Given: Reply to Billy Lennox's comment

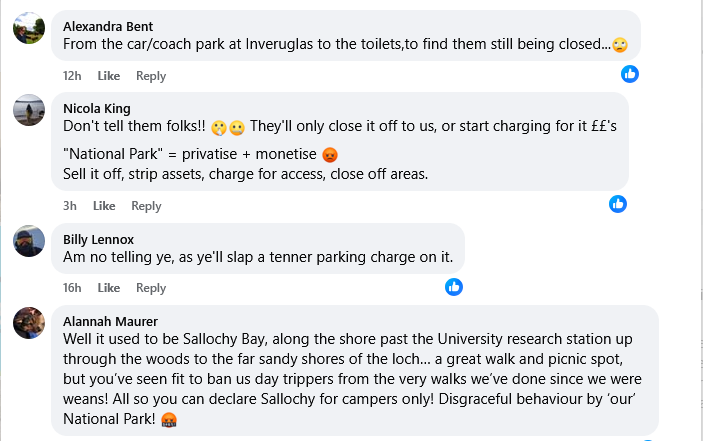Looking at the screenshot, I should (x=151, y=288).
